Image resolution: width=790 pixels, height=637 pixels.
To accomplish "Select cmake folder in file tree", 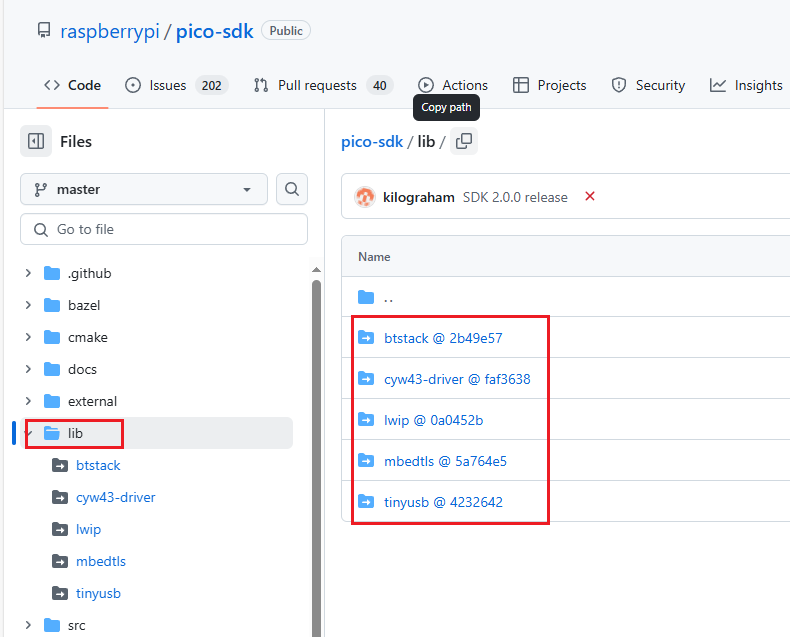I will pos(76,337).
